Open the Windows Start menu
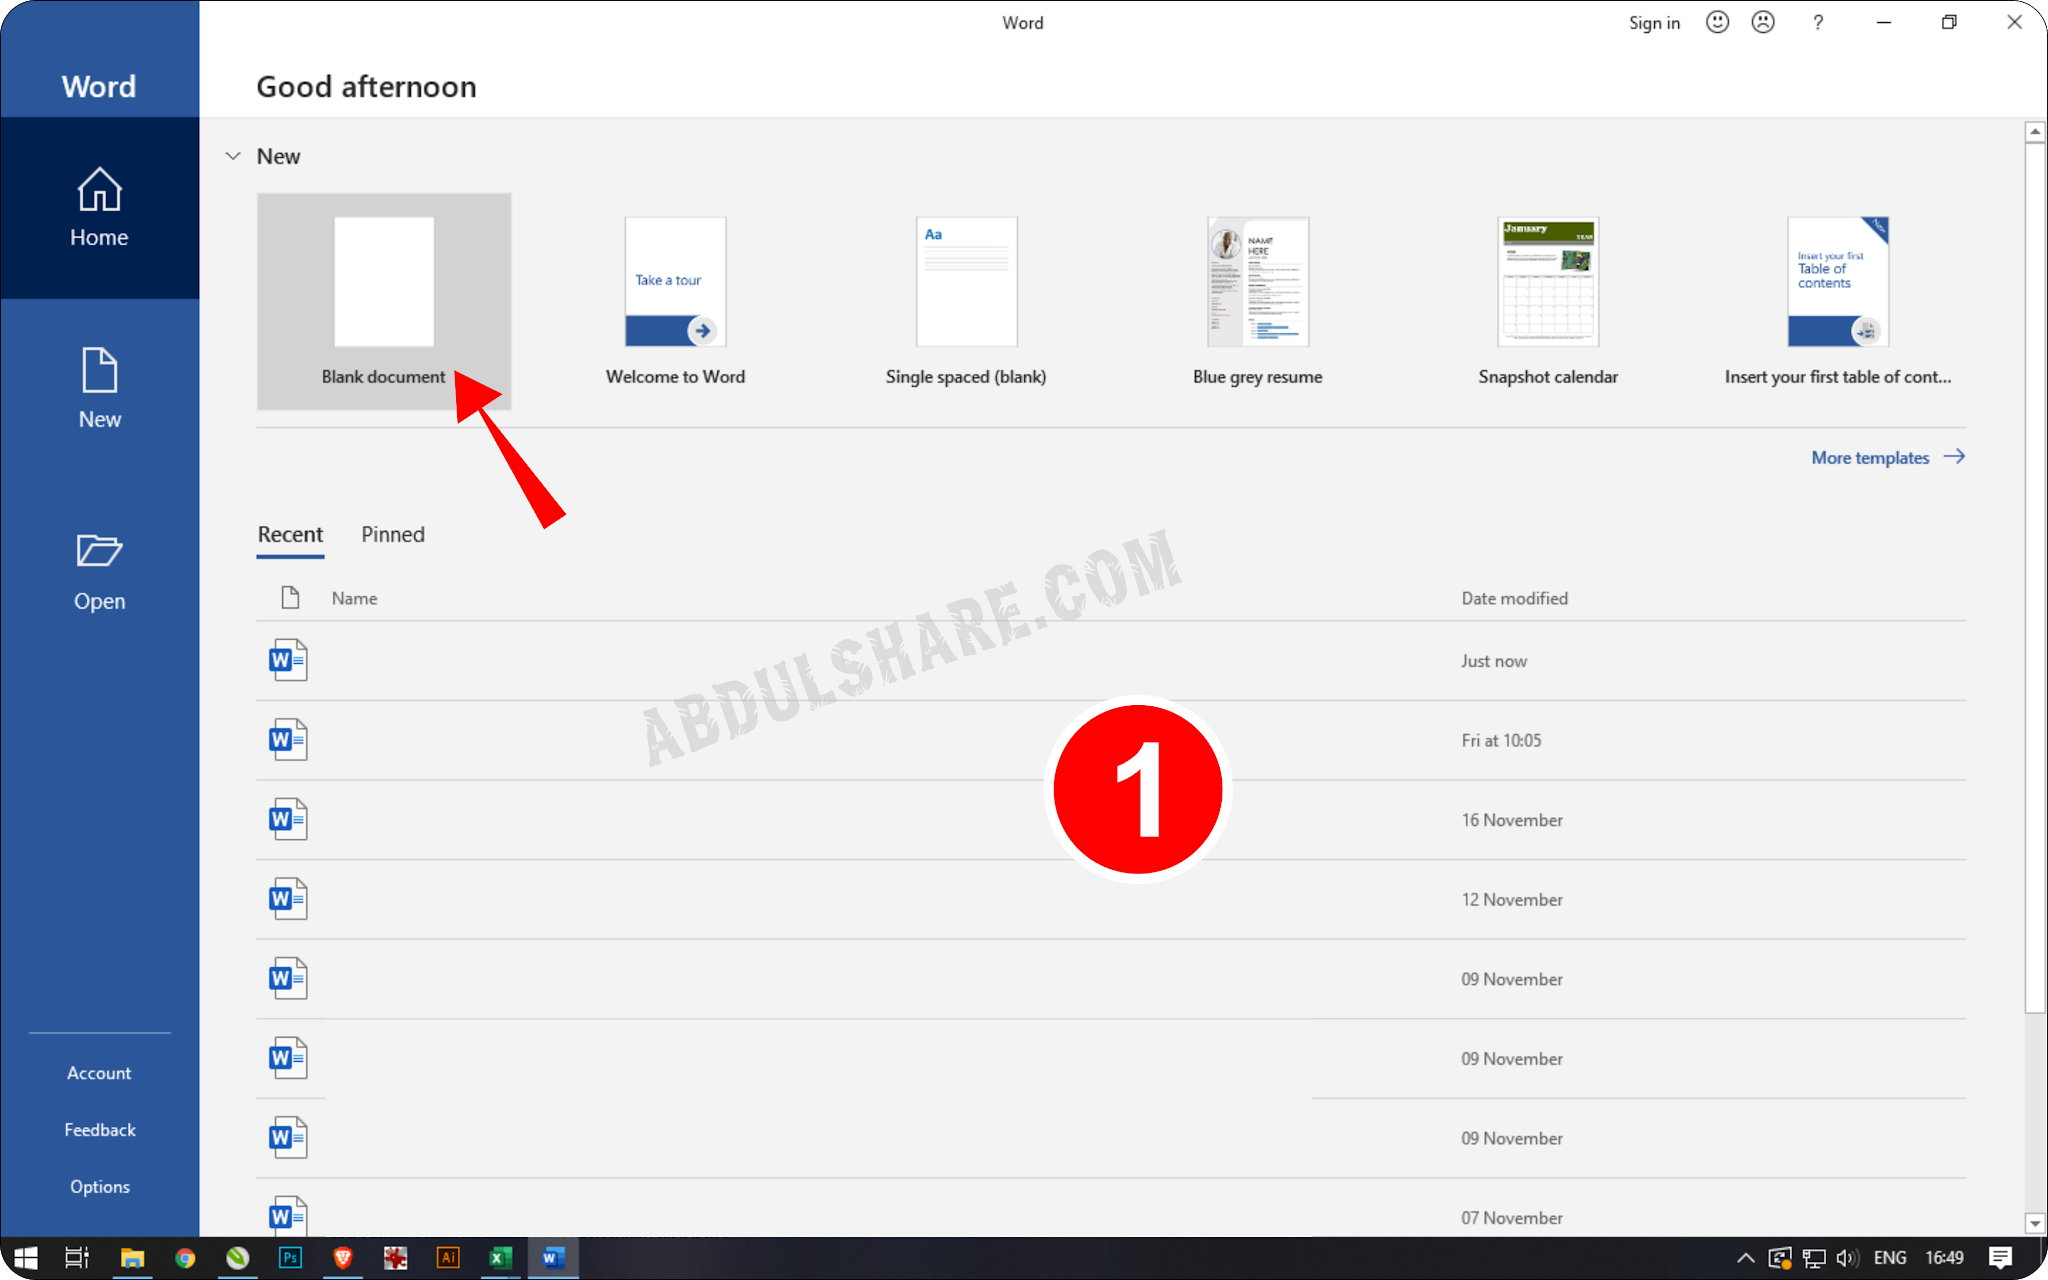This screenshot has height=1280, width=2048. (26, 1258)
